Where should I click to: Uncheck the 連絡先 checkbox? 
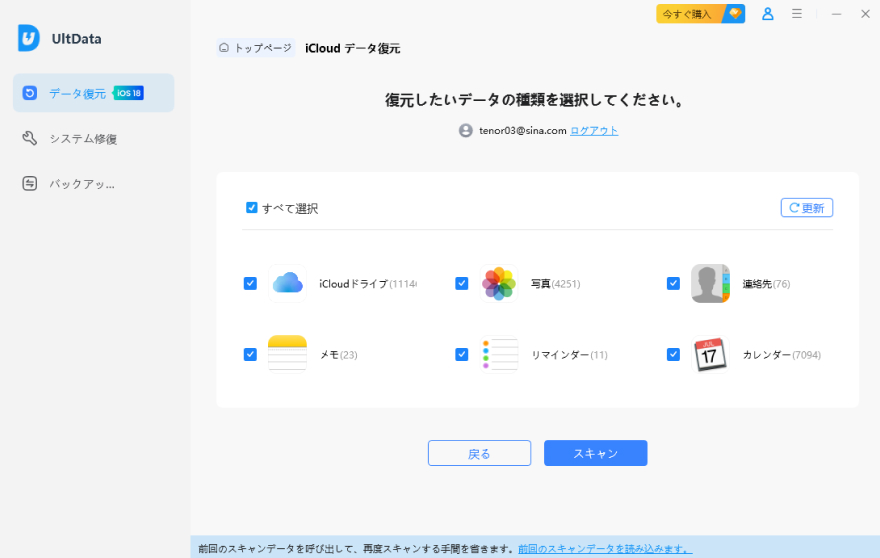pos(673,283)
